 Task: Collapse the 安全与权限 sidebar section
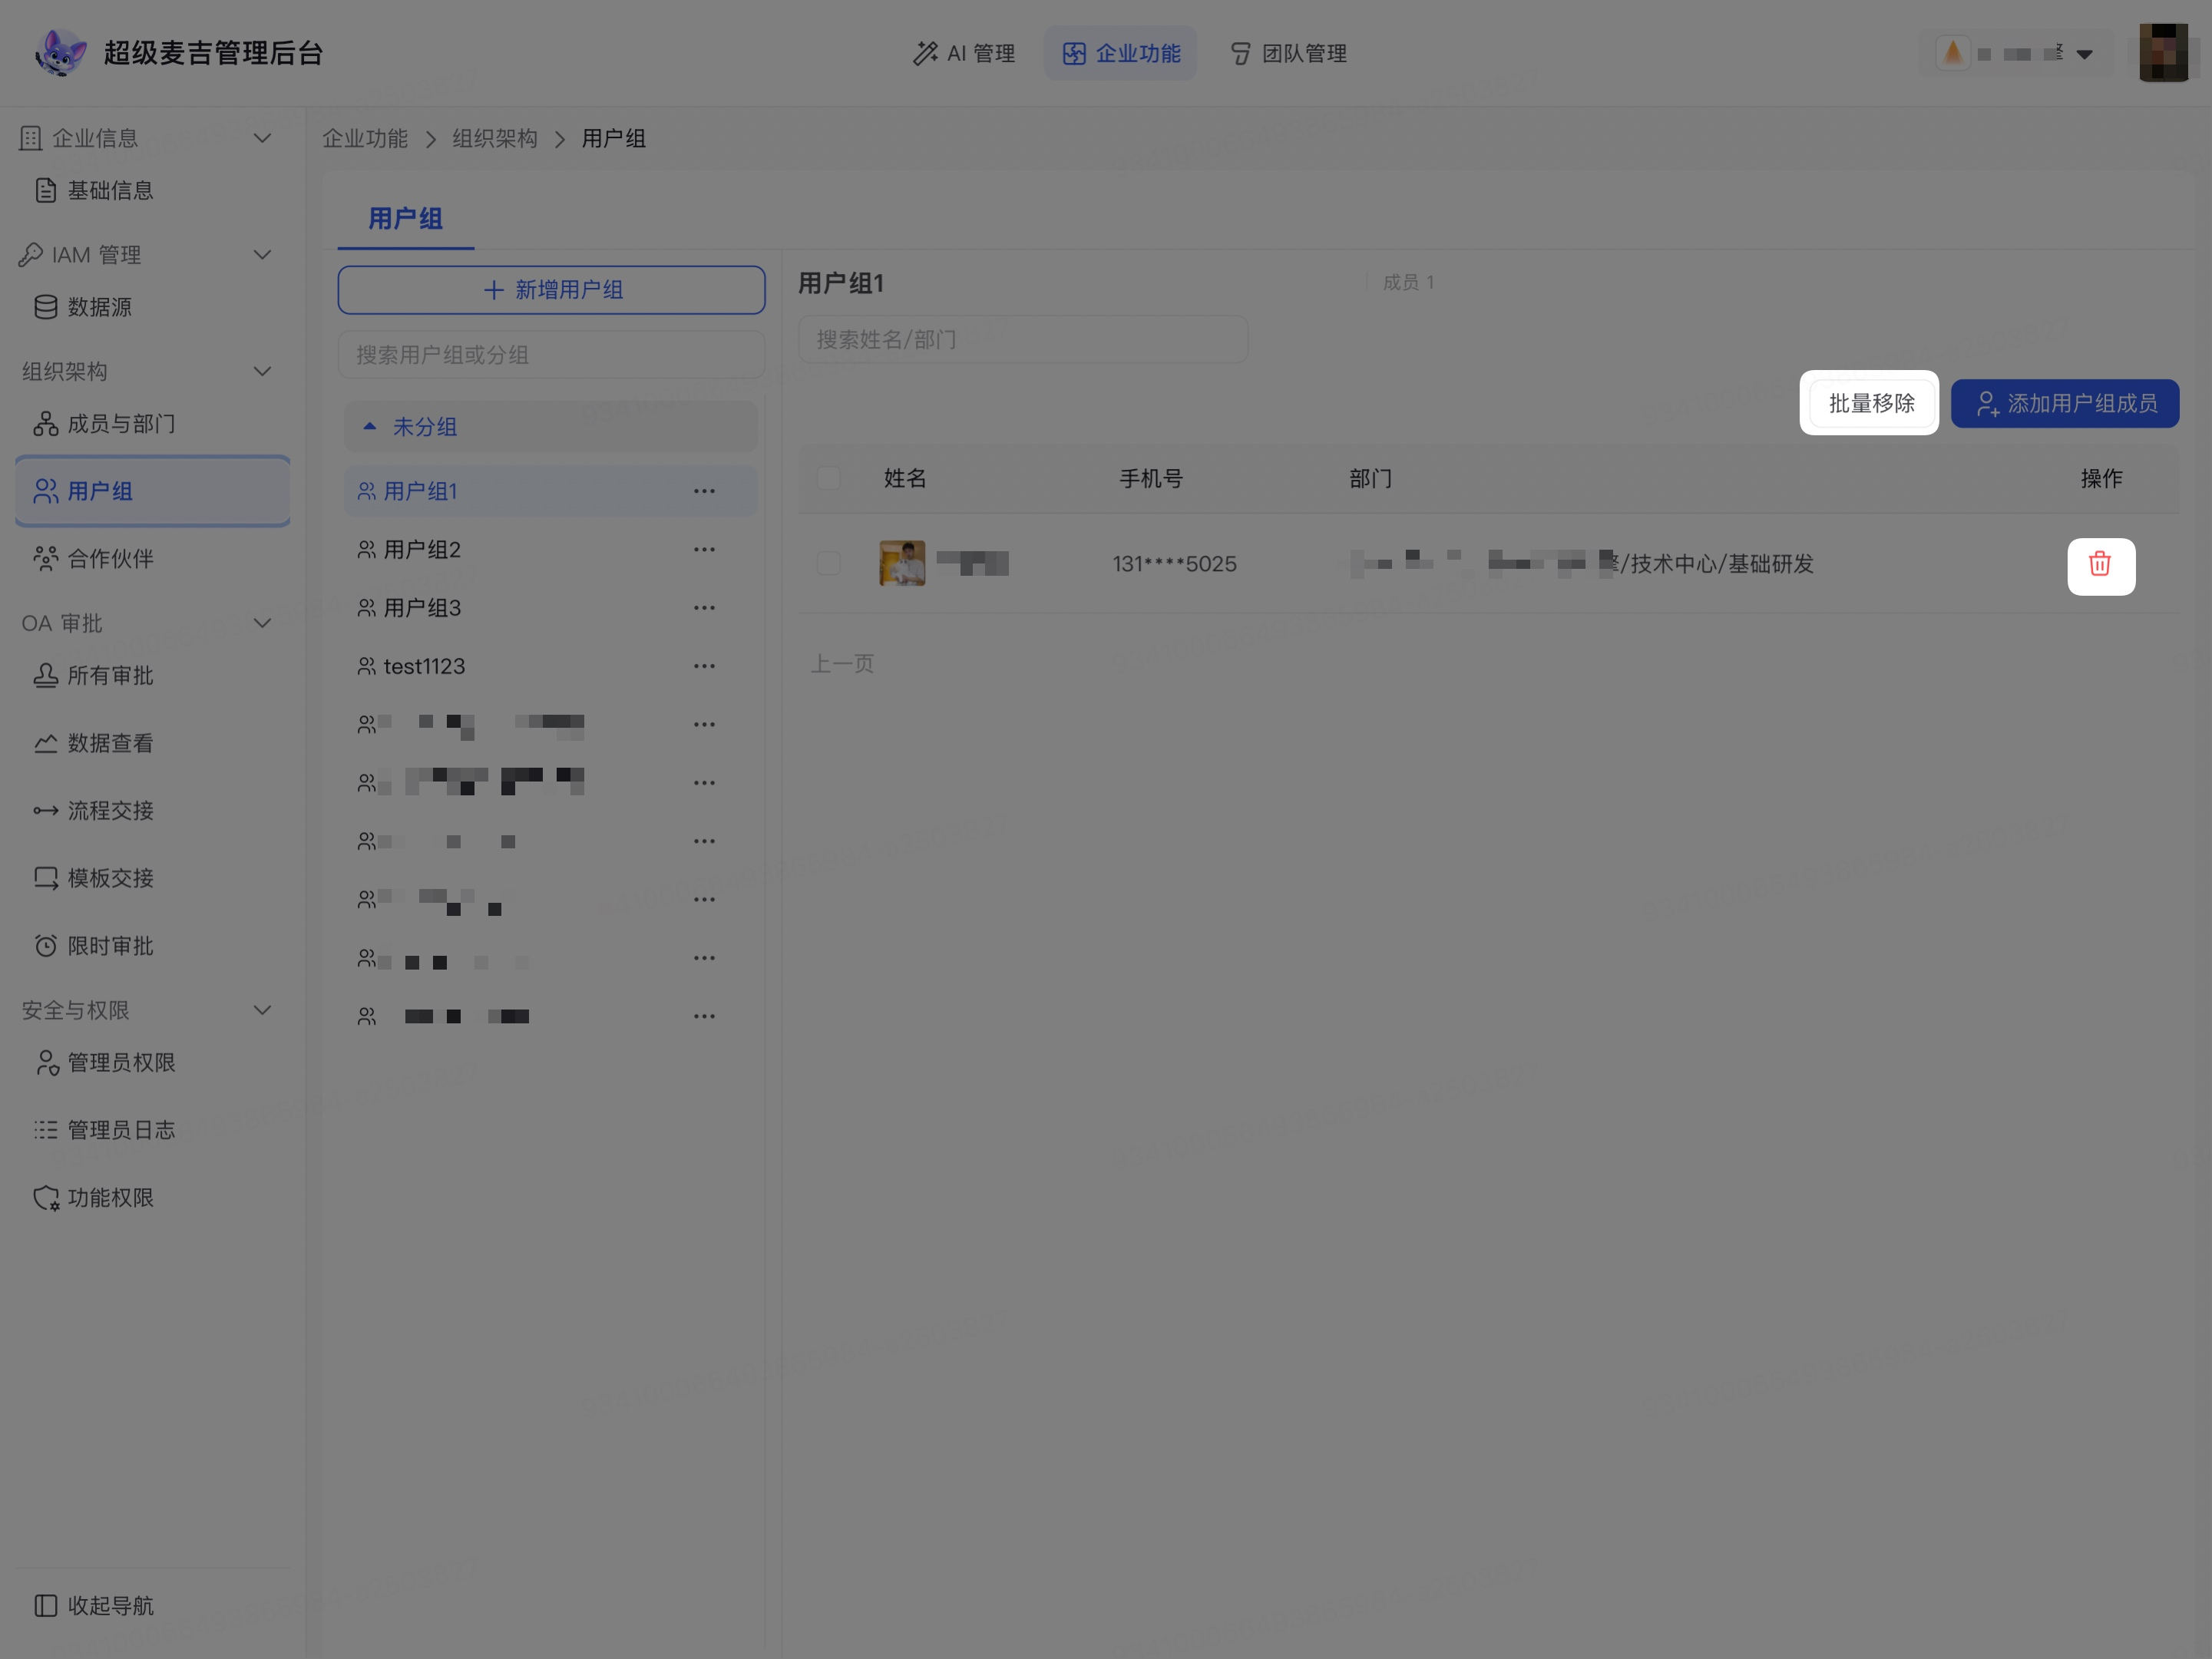coord(262,1010)
